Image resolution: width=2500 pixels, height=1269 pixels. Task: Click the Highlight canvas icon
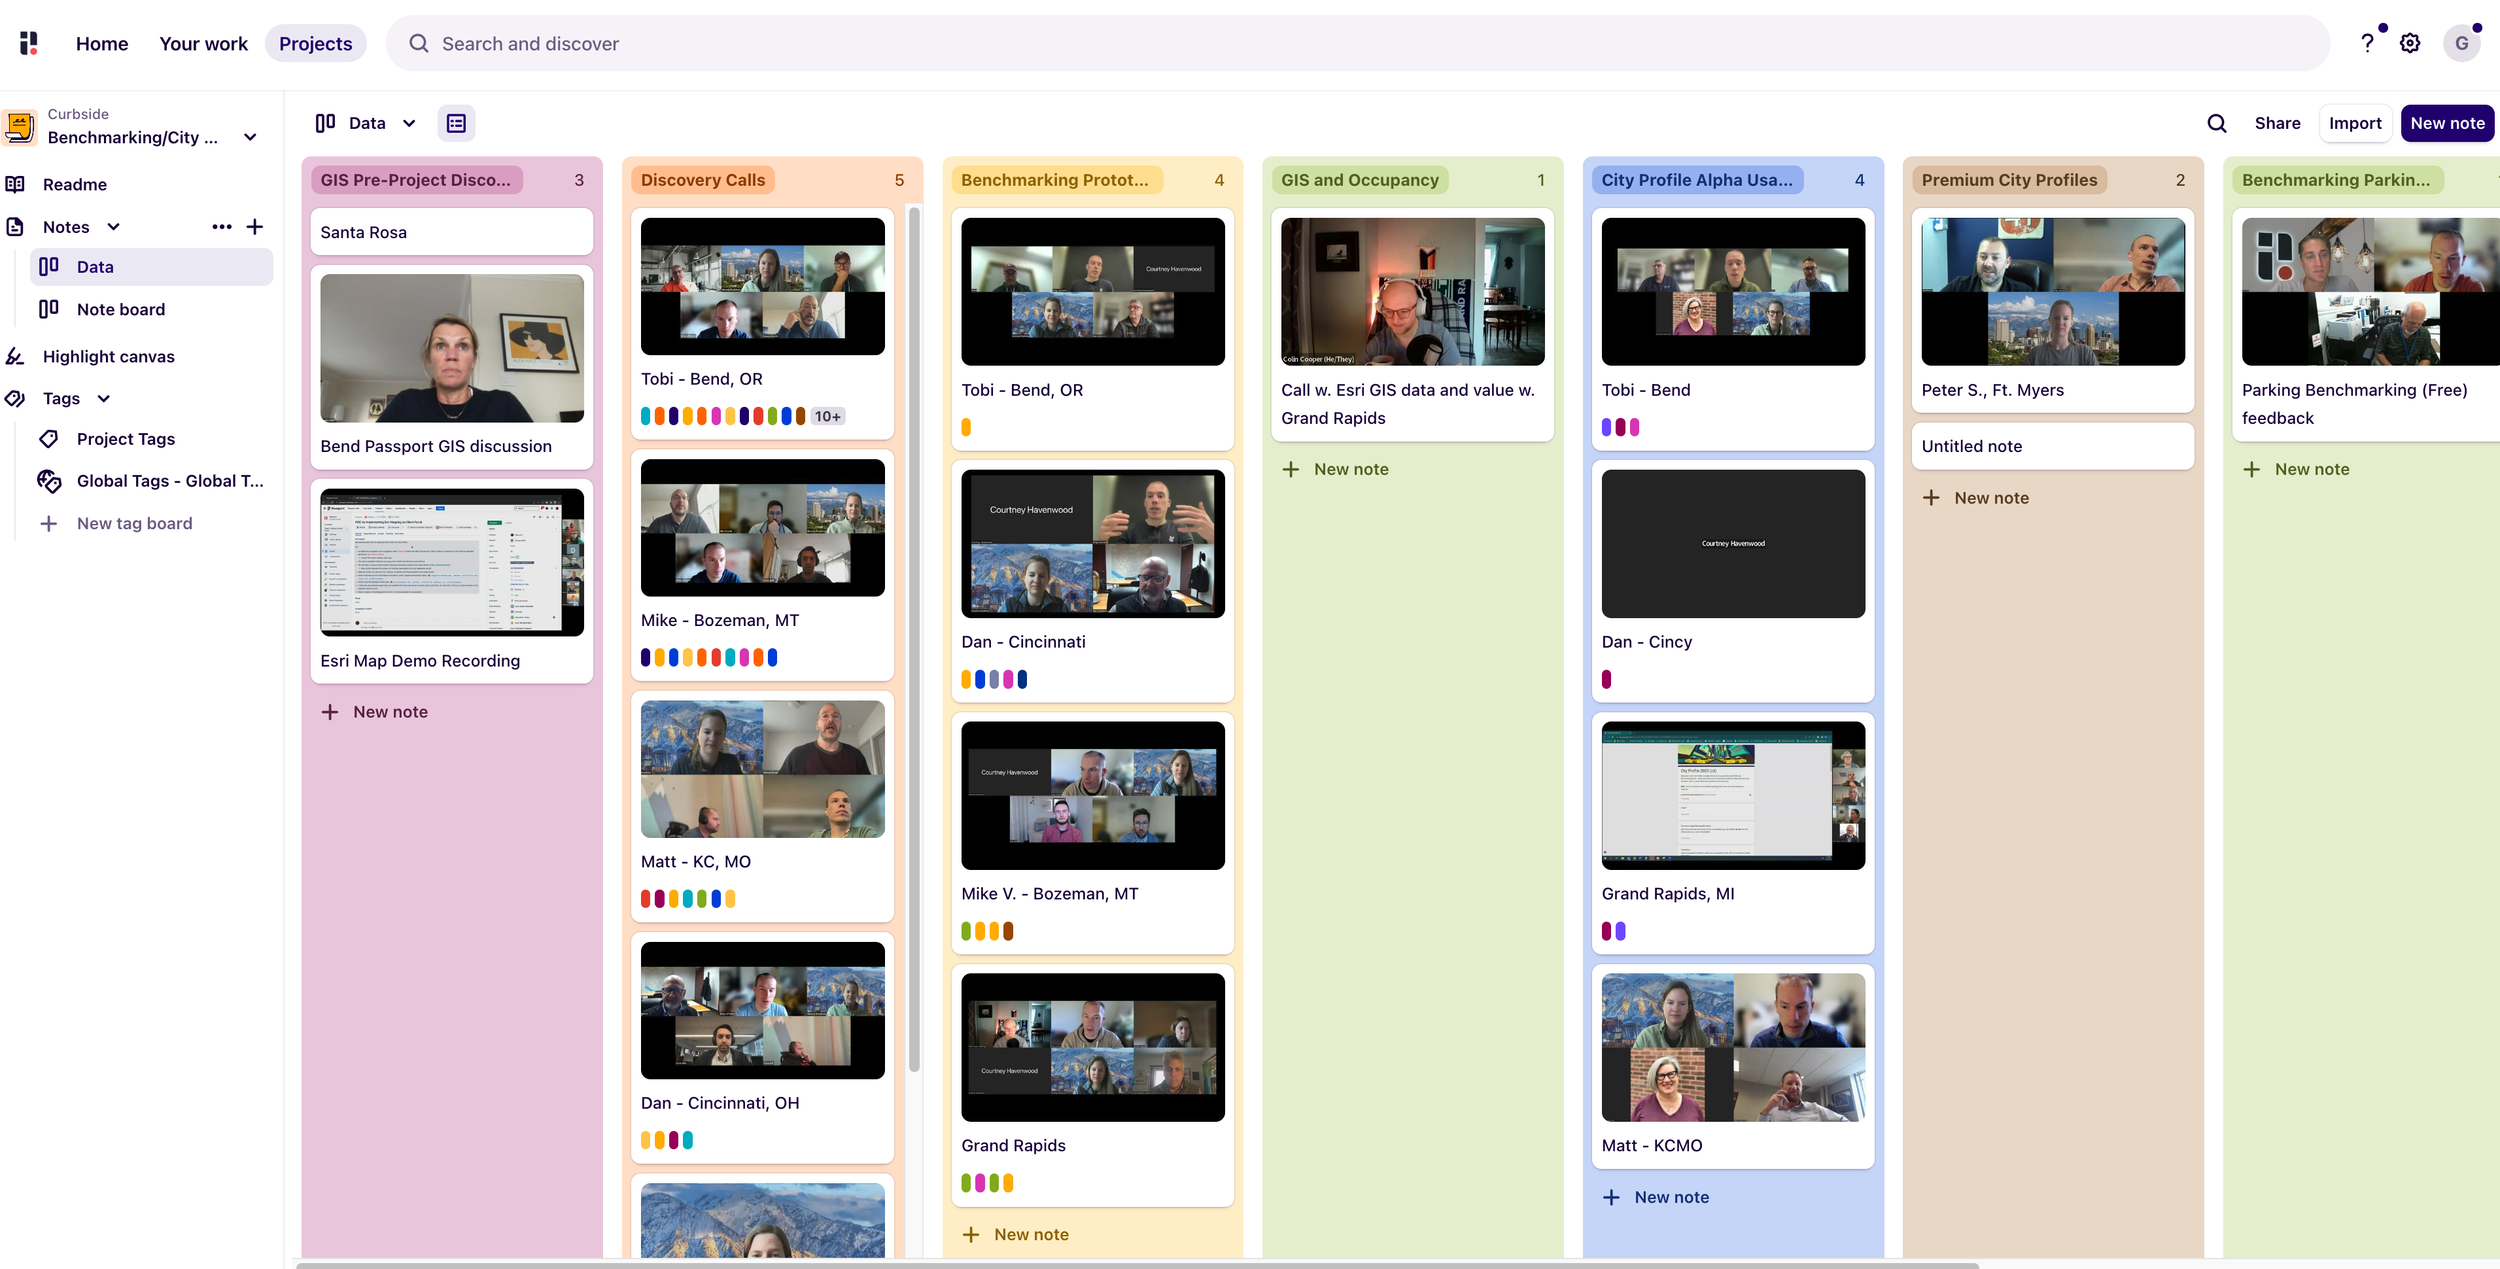point(16,357)
